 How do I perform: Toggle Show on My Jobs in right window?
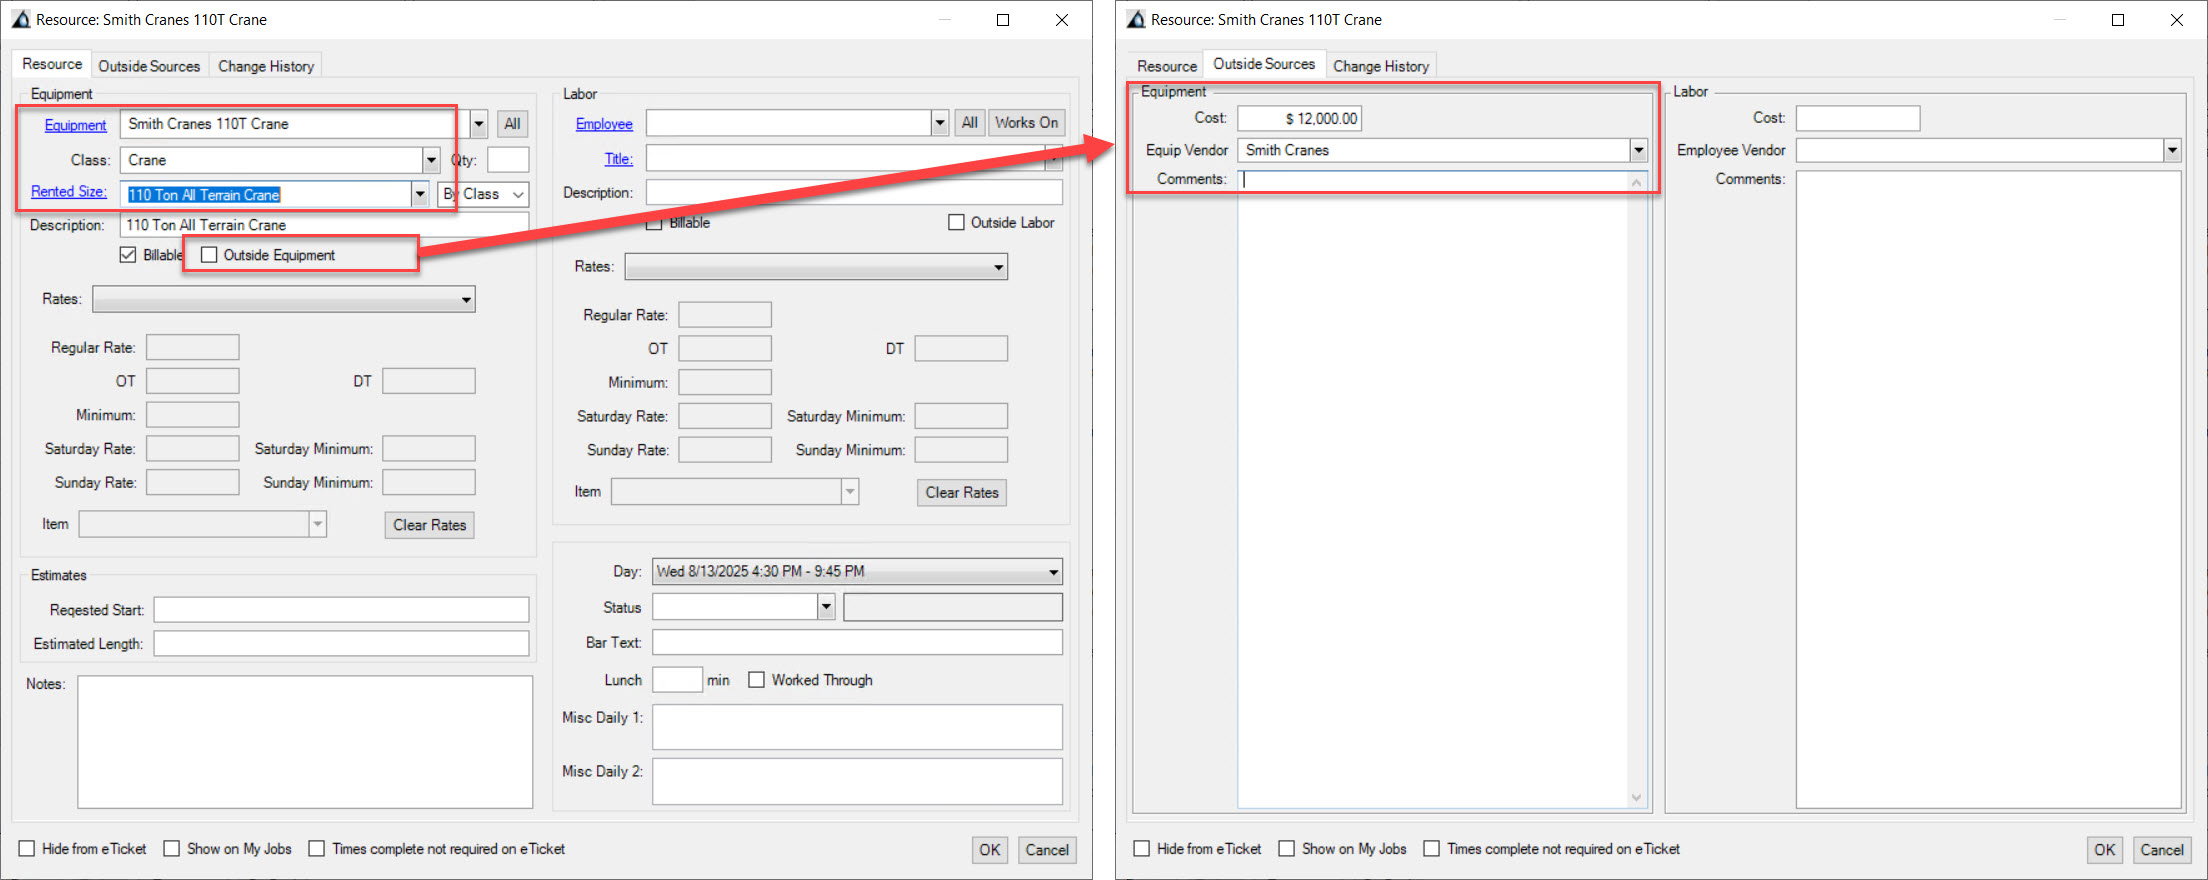click(x=1287, y=849)
